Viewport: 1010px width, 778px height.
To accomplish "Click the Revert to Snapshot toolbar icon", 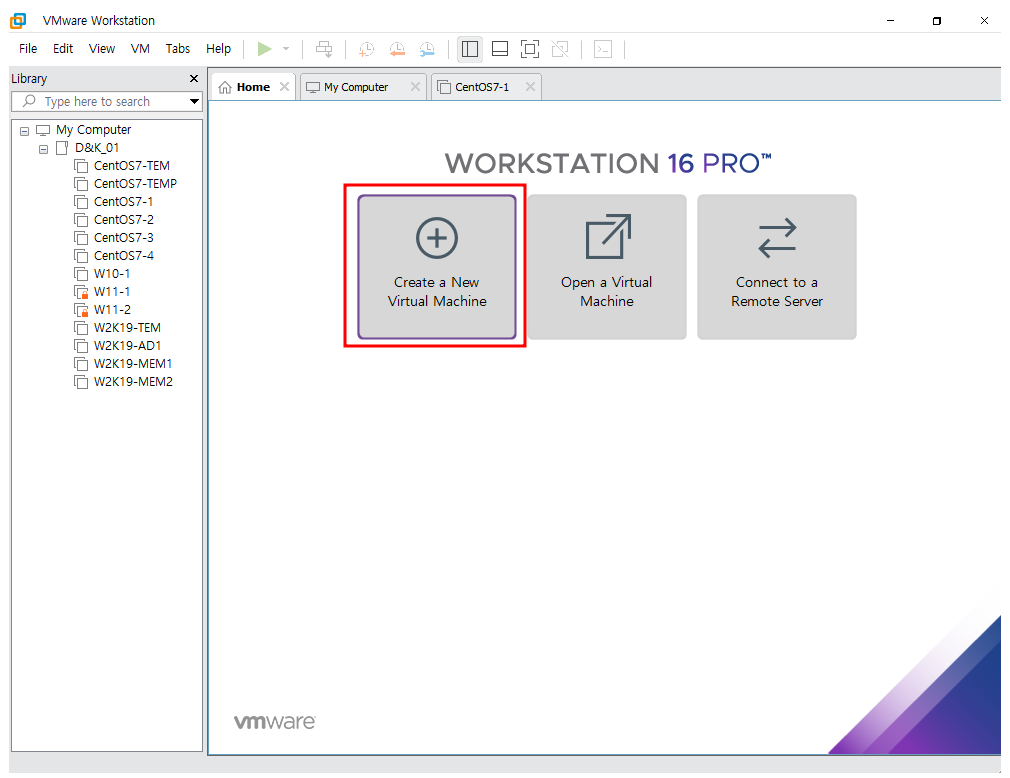I will point(397,49).
